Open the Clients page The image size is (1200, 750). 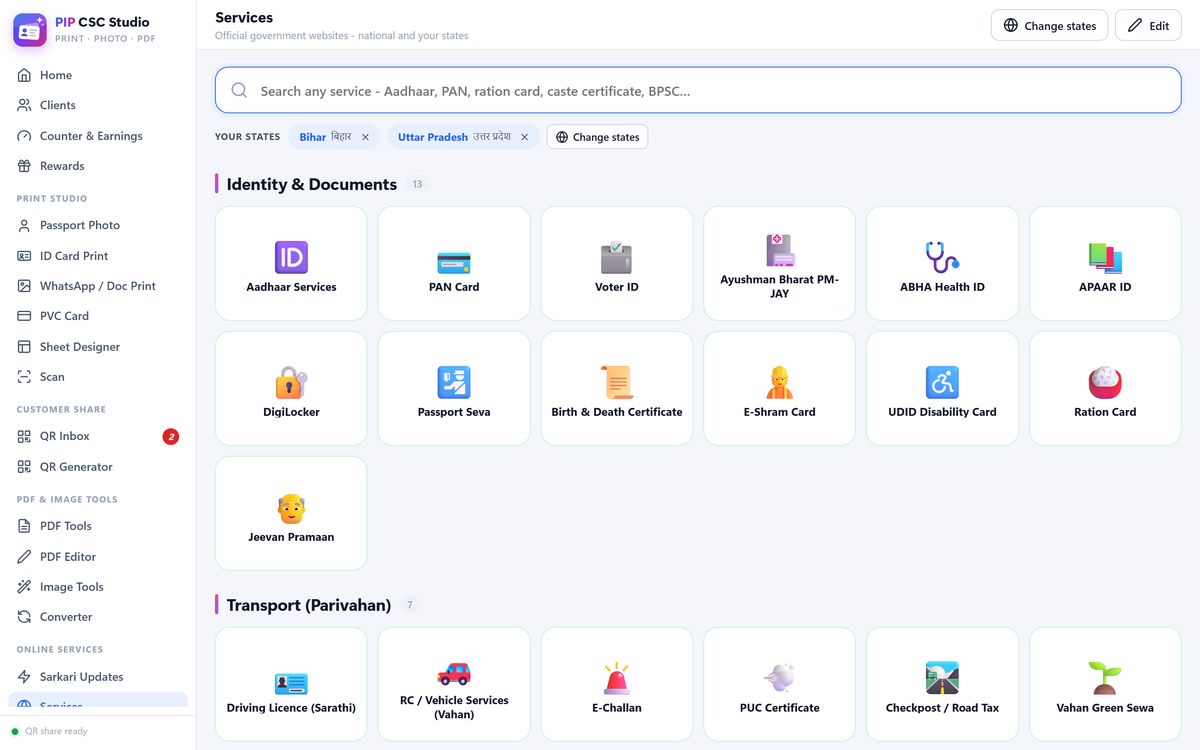pyautogui.click(x=98, y=105)
